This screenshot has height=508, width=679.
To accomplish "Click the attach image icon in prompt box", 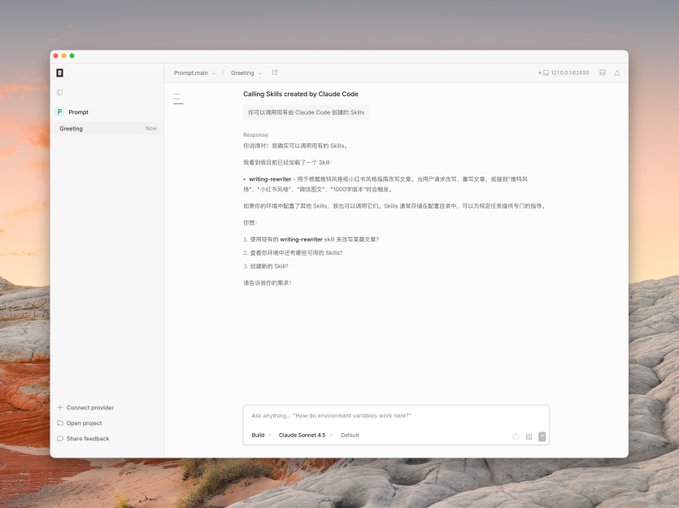I will [529, 436].
